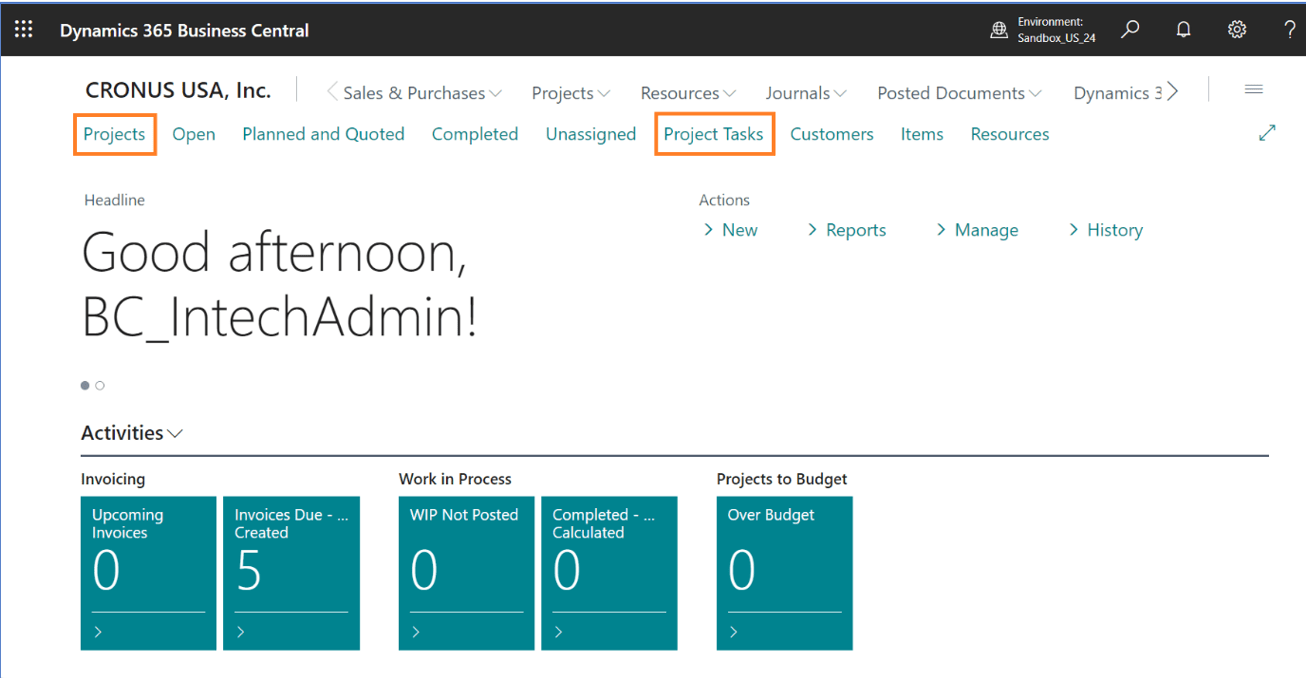The height and width of the screenshot is (678, 1306).
Task: Open the Unassigned projects list
Action: (x=591, y=134)
